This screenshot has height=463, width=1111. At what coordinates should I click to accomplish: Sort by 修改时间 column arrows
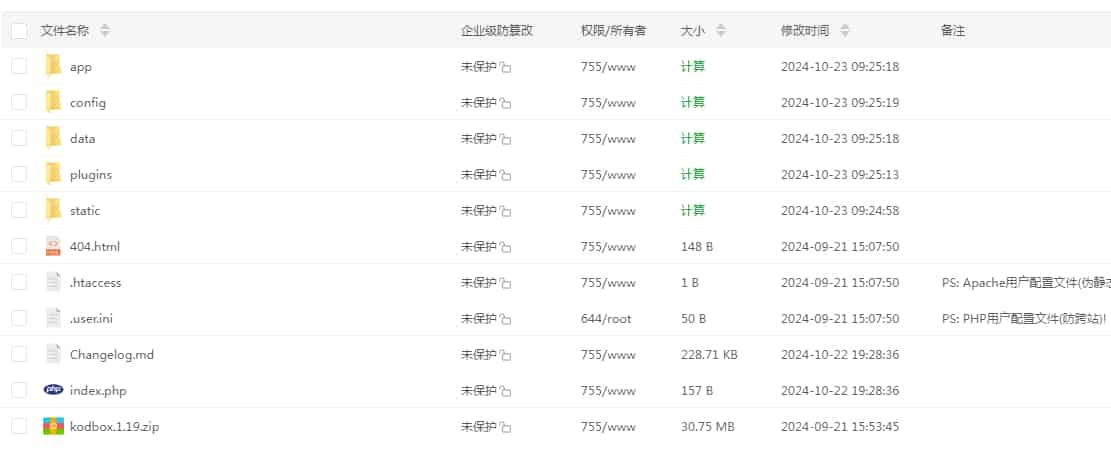click(845, 31)
